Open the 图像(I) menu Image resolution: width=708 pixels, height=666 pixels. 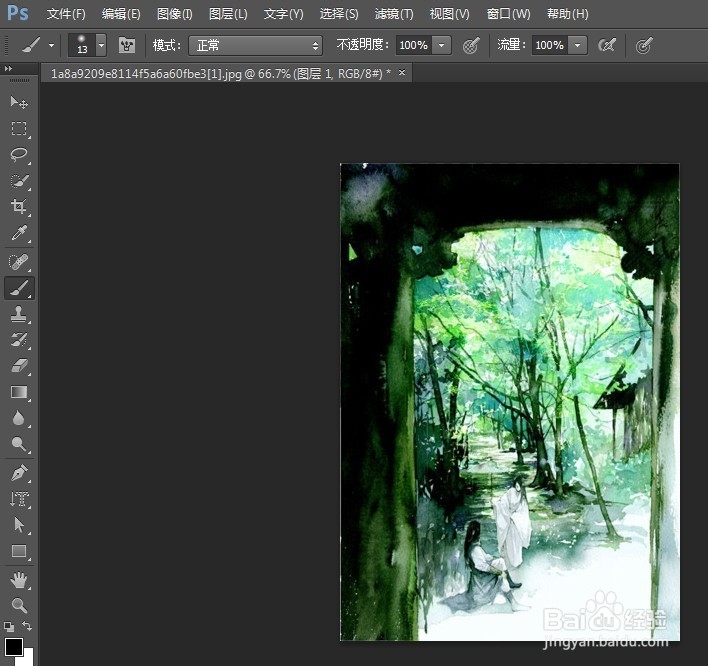(x=175, y=14)
